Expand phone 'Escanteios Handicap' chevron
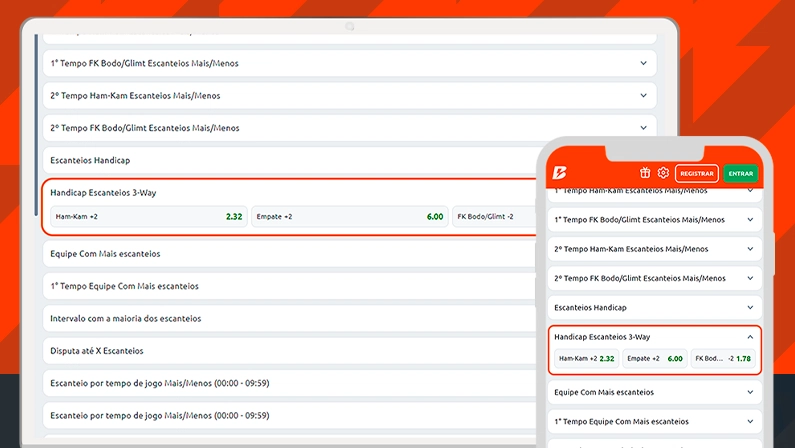The height and width of the screenshot is (448, 795). [750, 308]
